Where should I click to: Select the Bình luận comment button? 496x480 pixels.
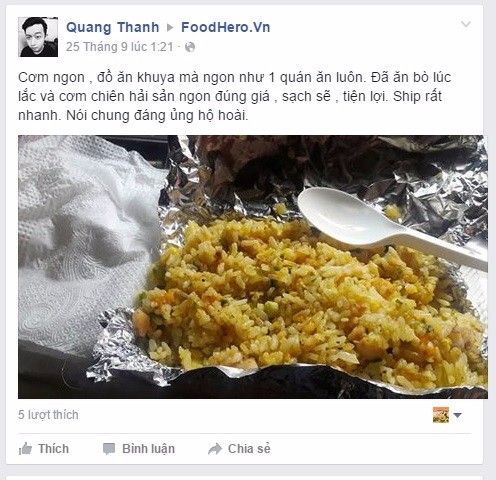148,449
